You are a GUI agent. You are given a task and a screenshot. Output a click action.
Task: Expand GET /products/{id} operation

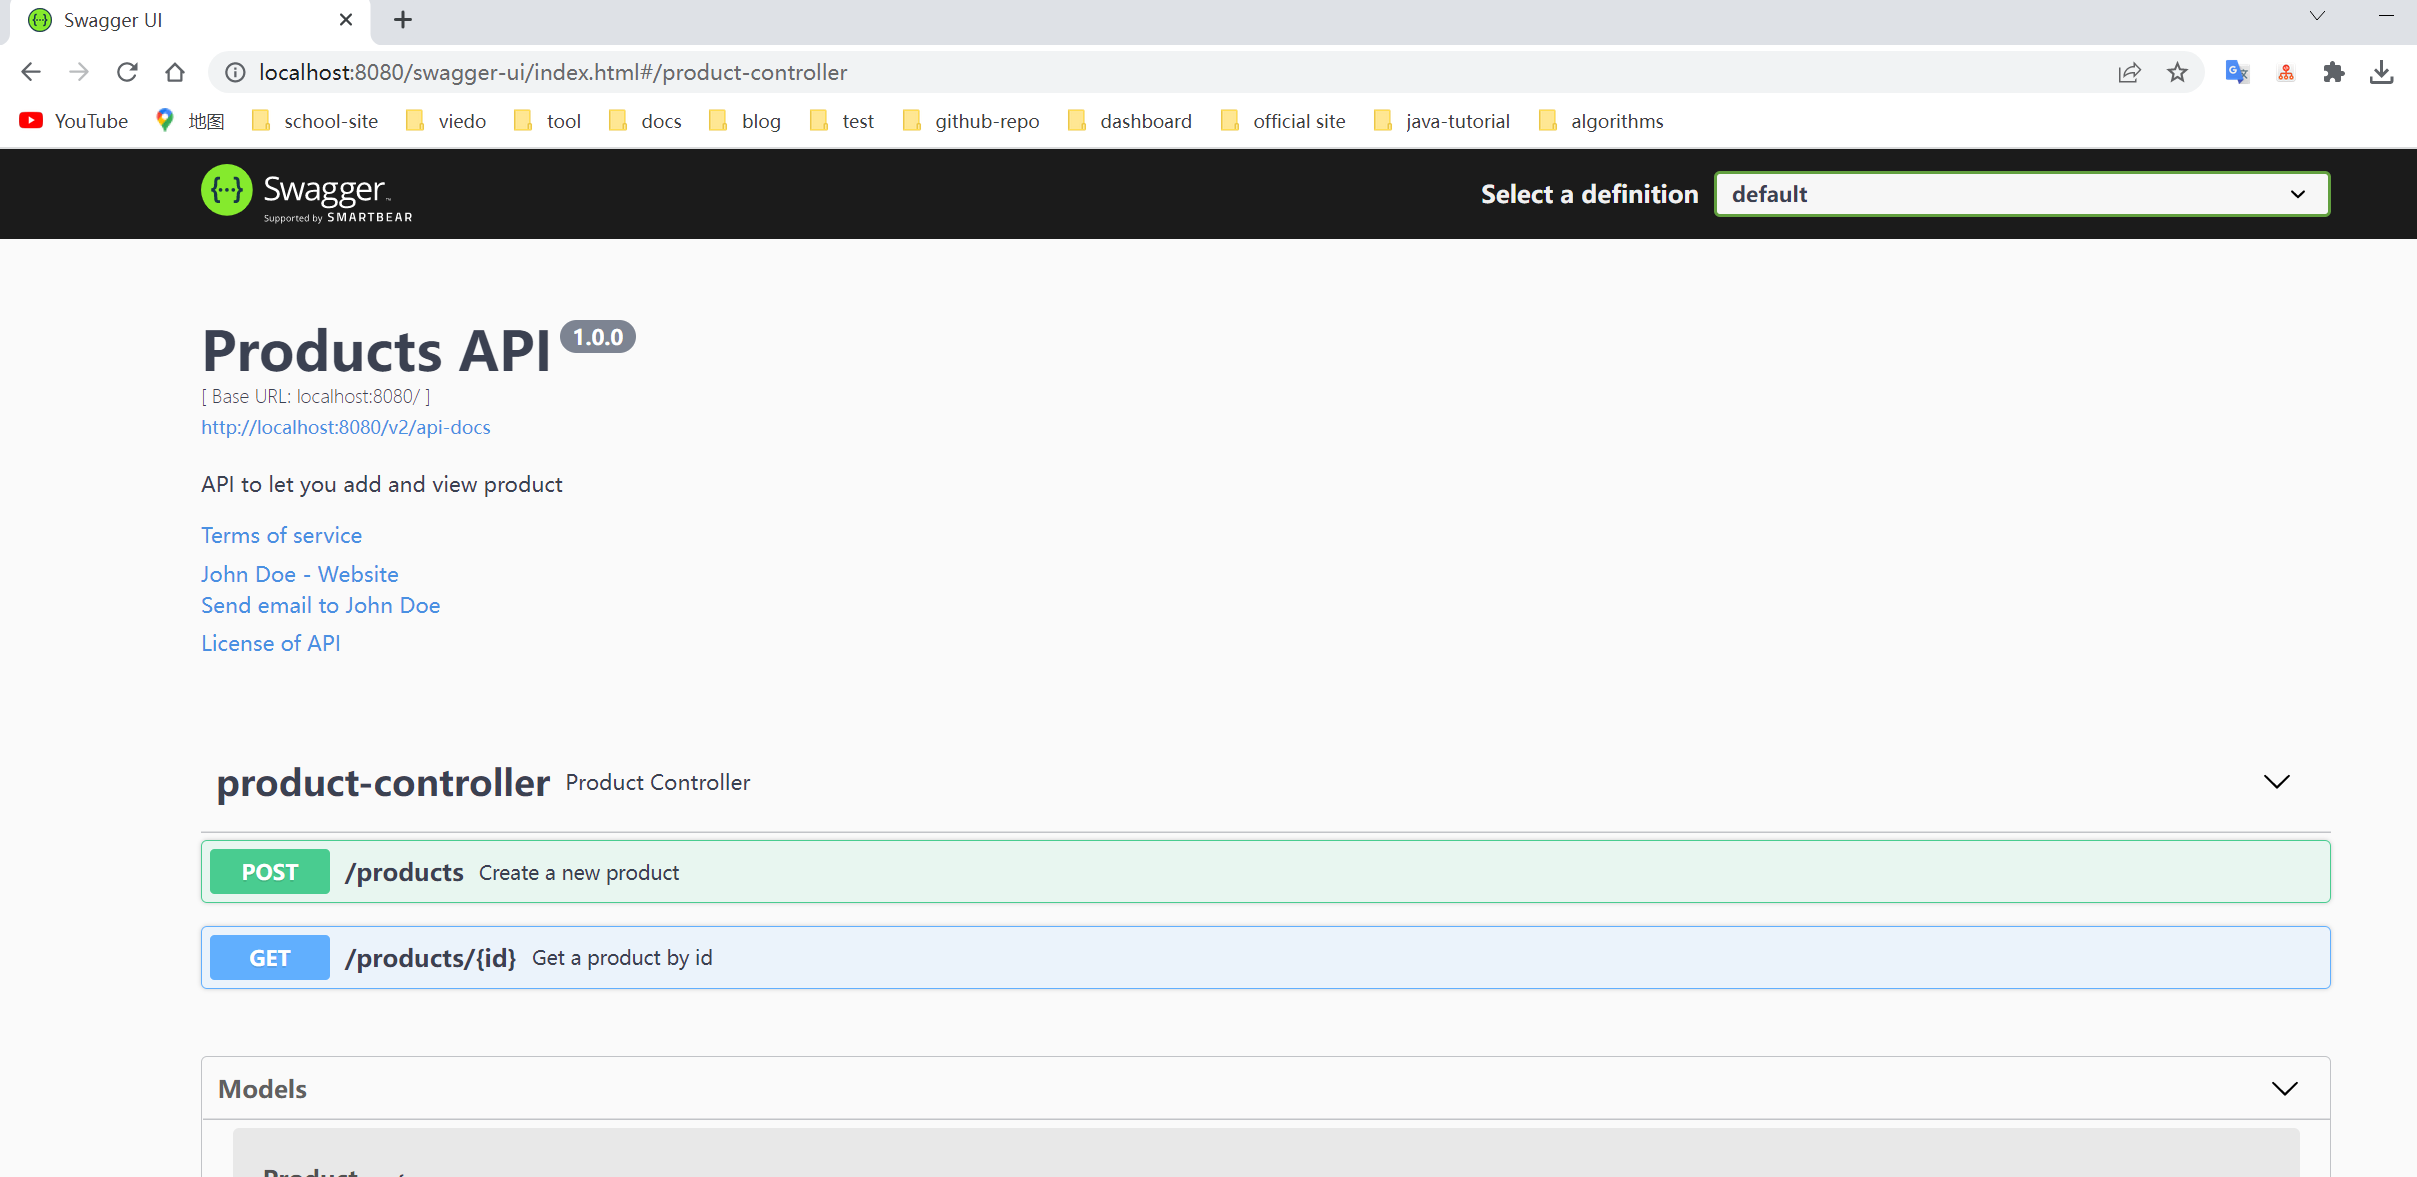coord(1265,958)
